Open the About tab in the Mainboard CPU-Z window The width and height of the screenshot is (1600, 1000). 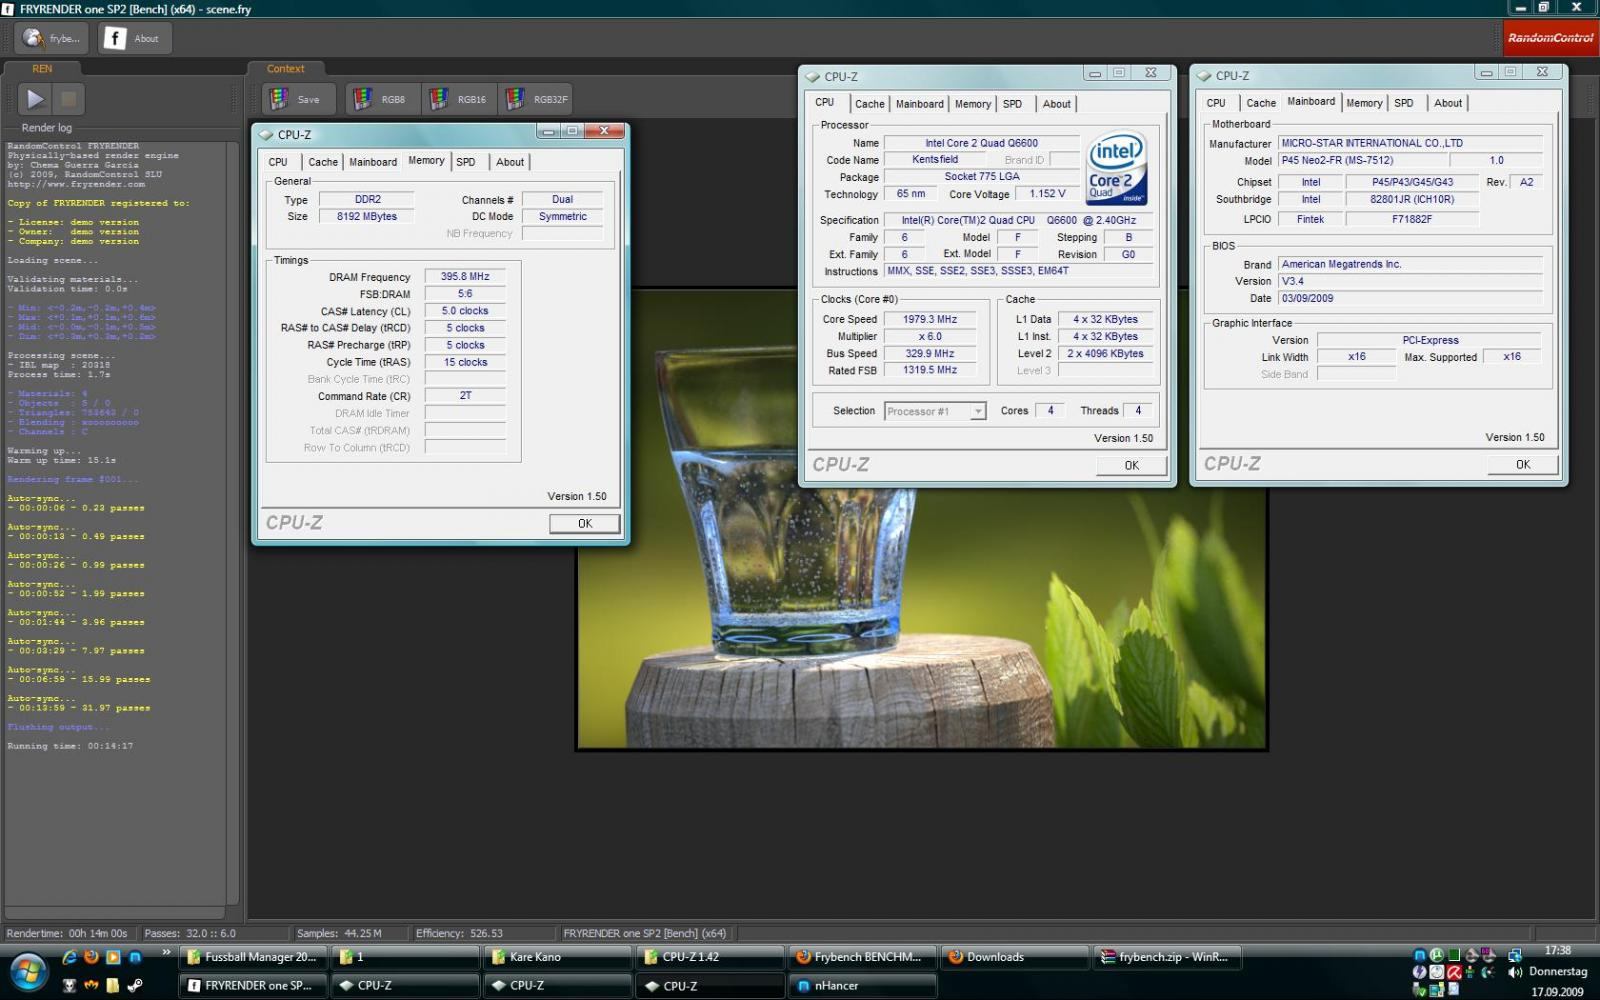coord(1448,103)
